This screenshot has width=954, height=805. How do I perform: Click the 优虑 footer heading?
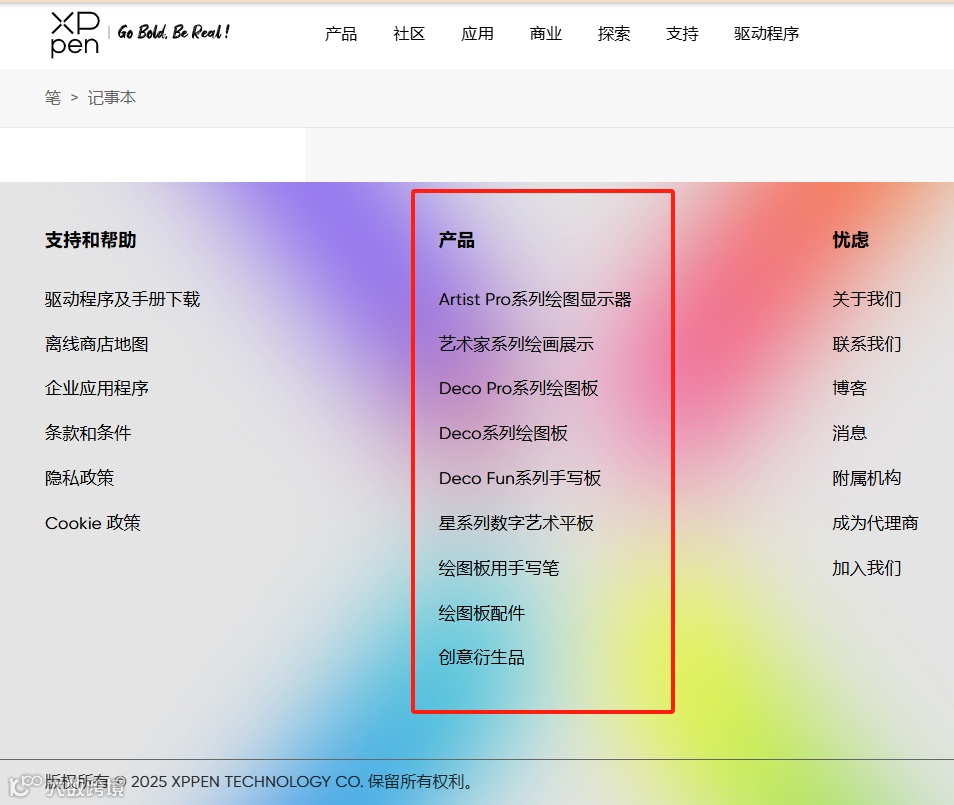851,240
